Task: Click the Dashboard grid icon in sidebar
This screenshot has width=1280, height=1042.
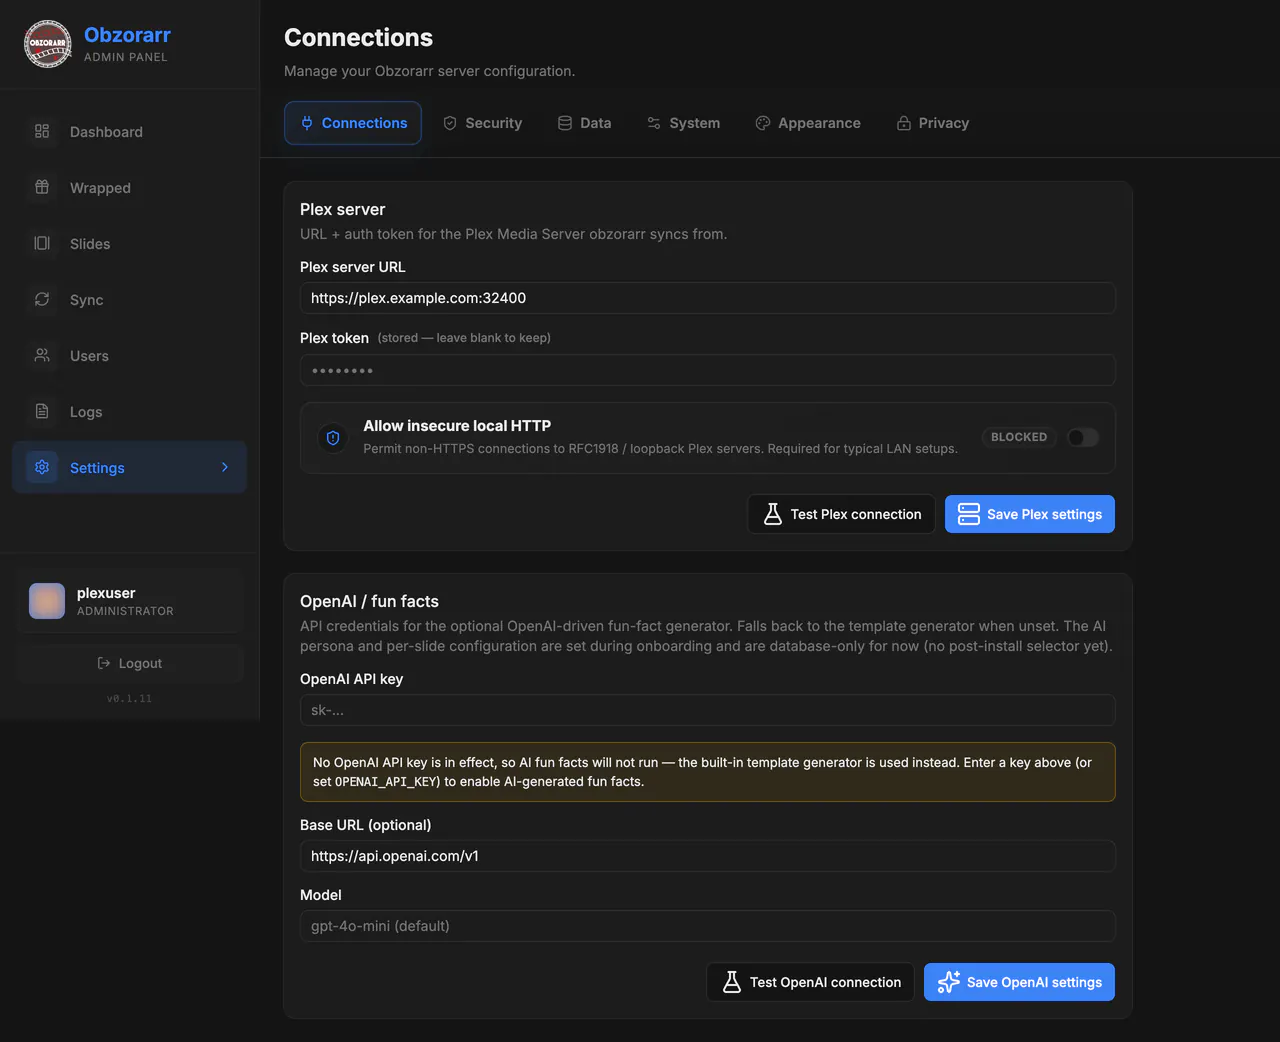Action: pyautogui.click(x=42, y=131)
